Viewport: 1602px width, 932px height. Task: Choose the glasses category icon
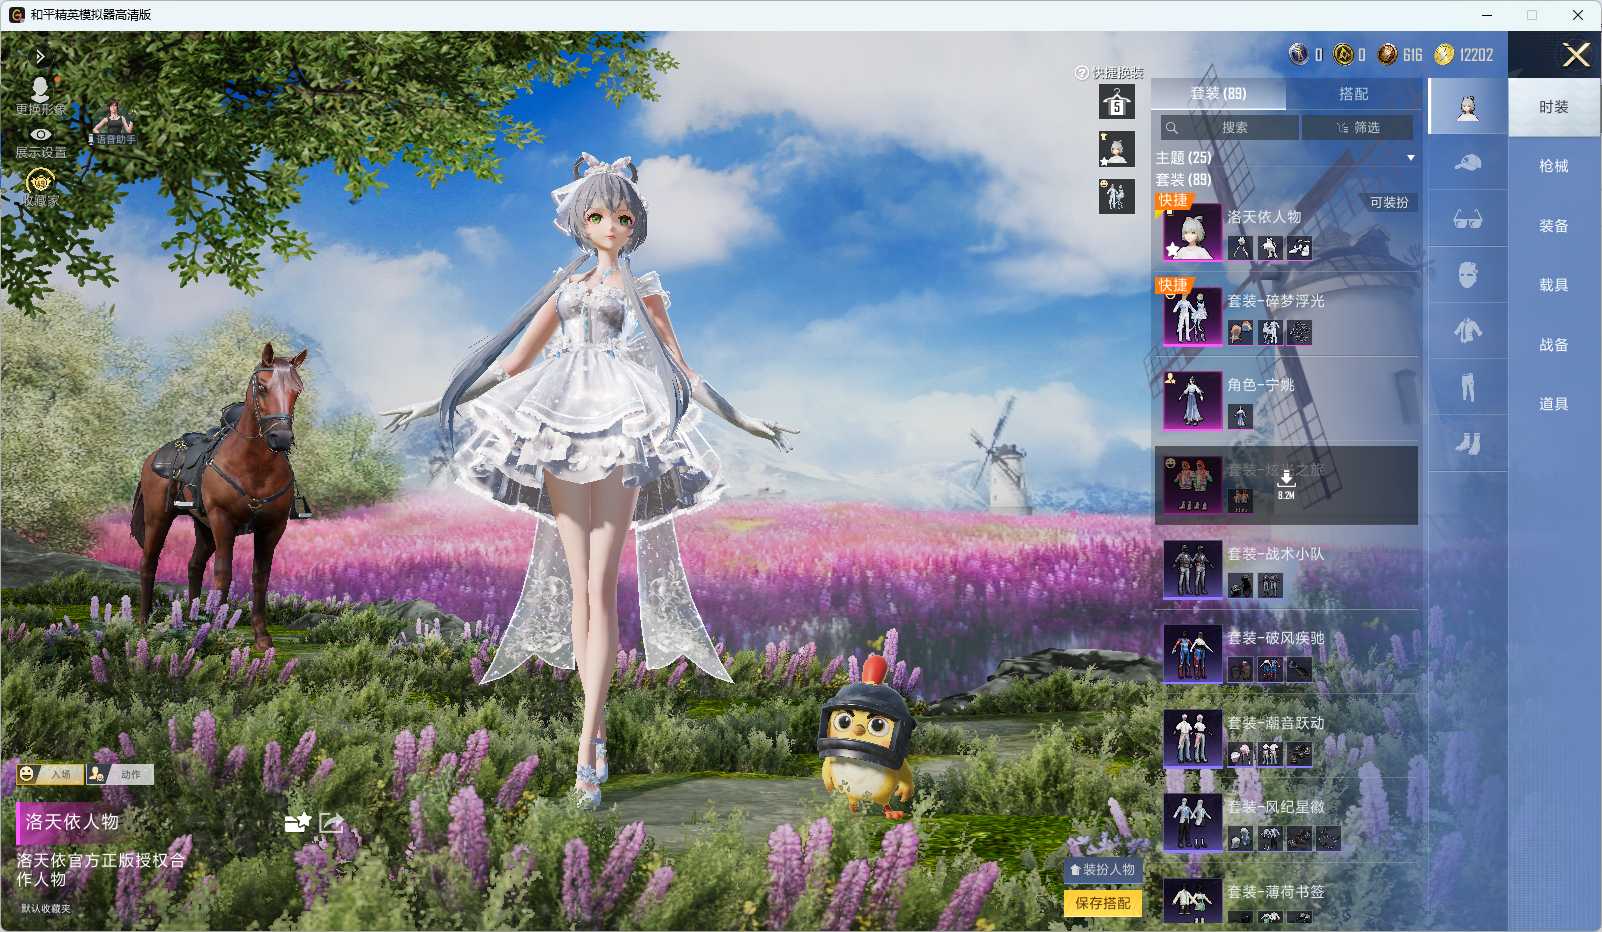click(x=1467, y=219)
